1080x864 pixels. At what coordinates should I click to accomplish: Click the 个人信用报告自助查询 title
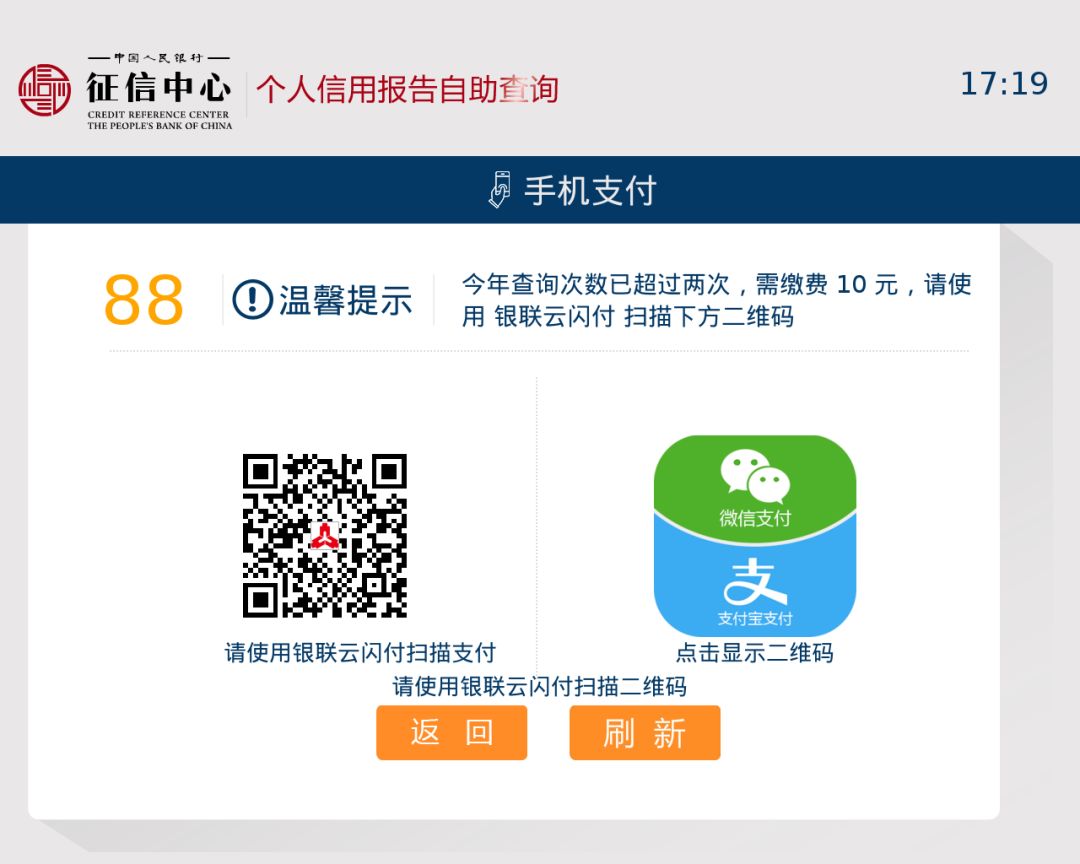coord(407,90)
